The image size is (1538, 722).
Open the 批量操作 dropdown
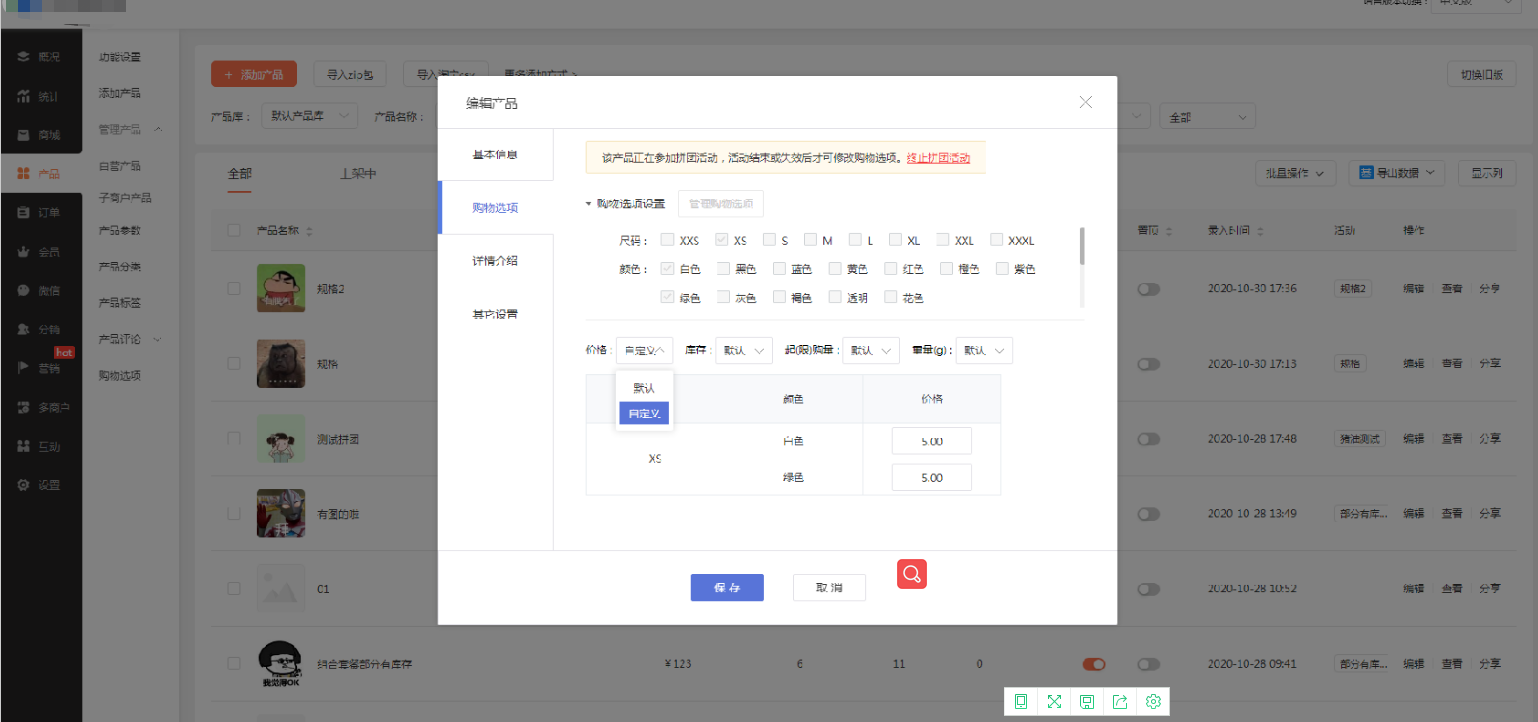1296,173
